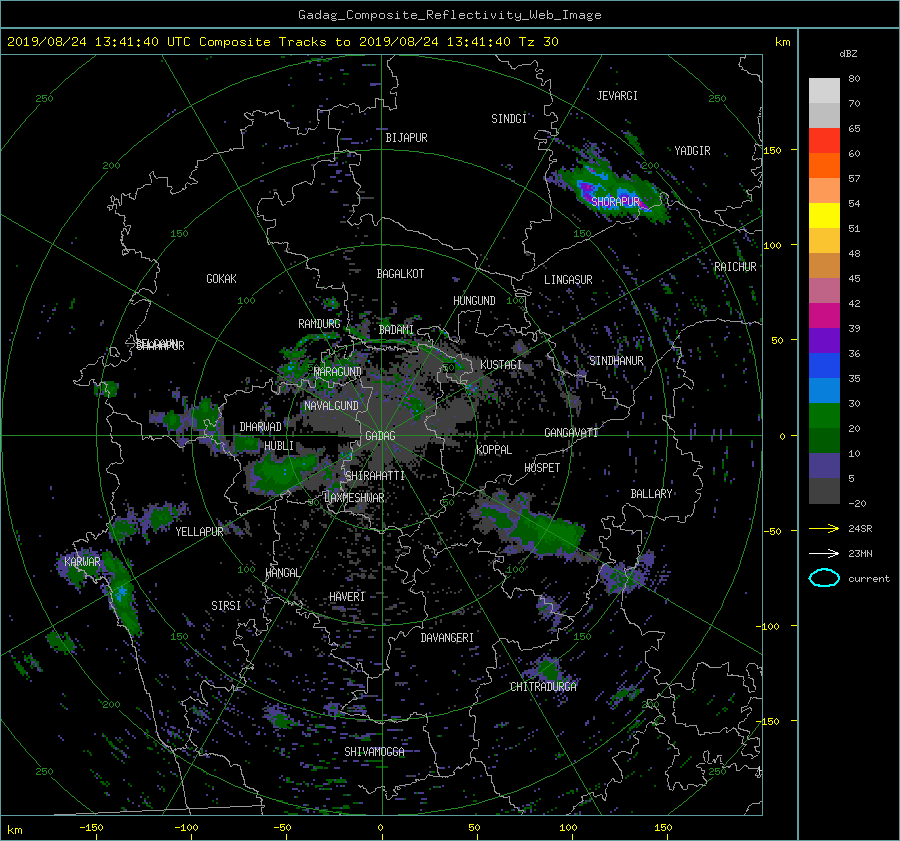Click the HUBLI city label
The width and height of the screenshot is (900, 841).
(279, 446)
